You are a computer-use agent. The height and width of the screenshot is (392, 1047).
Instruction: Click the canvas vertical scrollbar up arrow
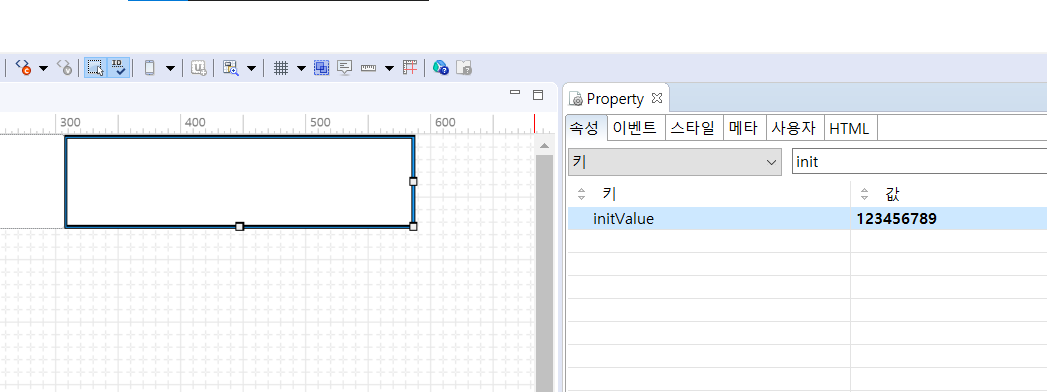[x=545, y=146]
